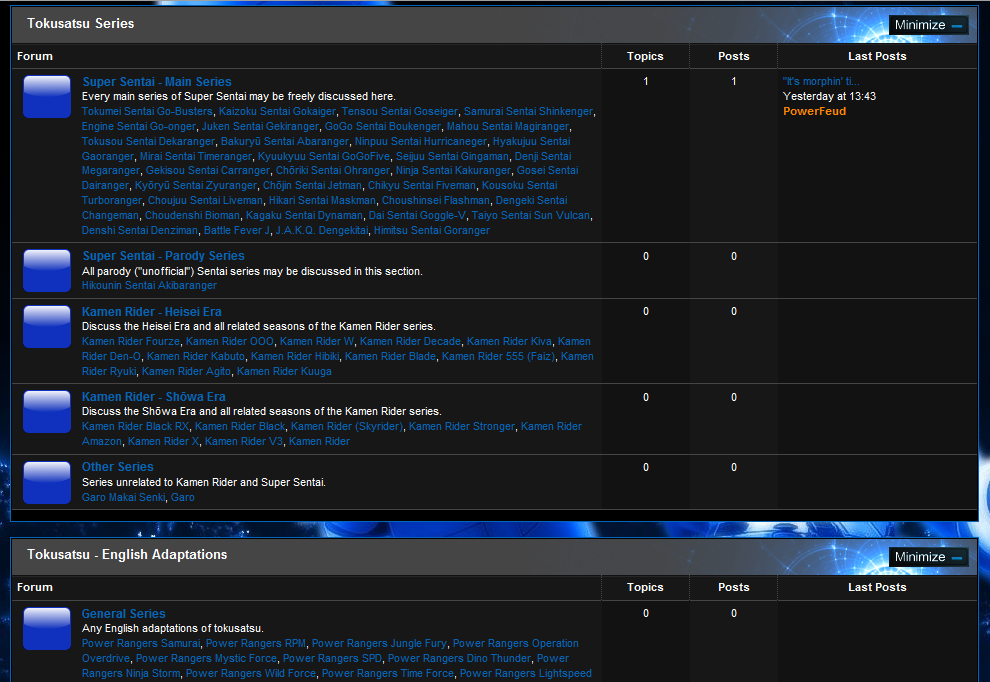Open the Kamen Rider - Shōwa Era forum
The image size is (990, 682).
(153, 397)
